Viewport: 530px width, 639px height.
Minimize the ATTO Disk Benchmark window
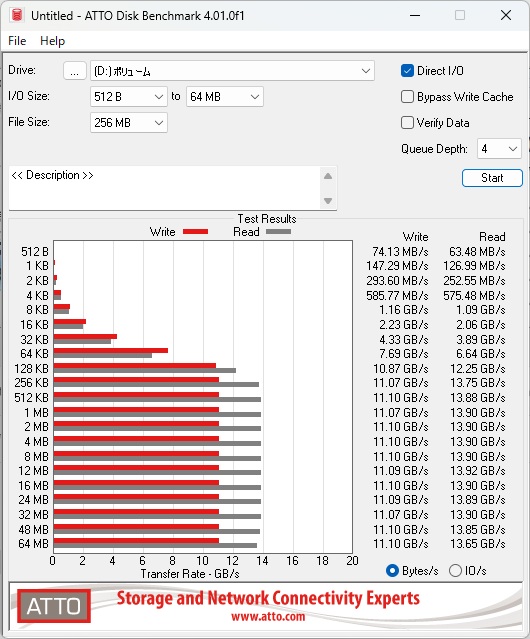tap(415, 15)
